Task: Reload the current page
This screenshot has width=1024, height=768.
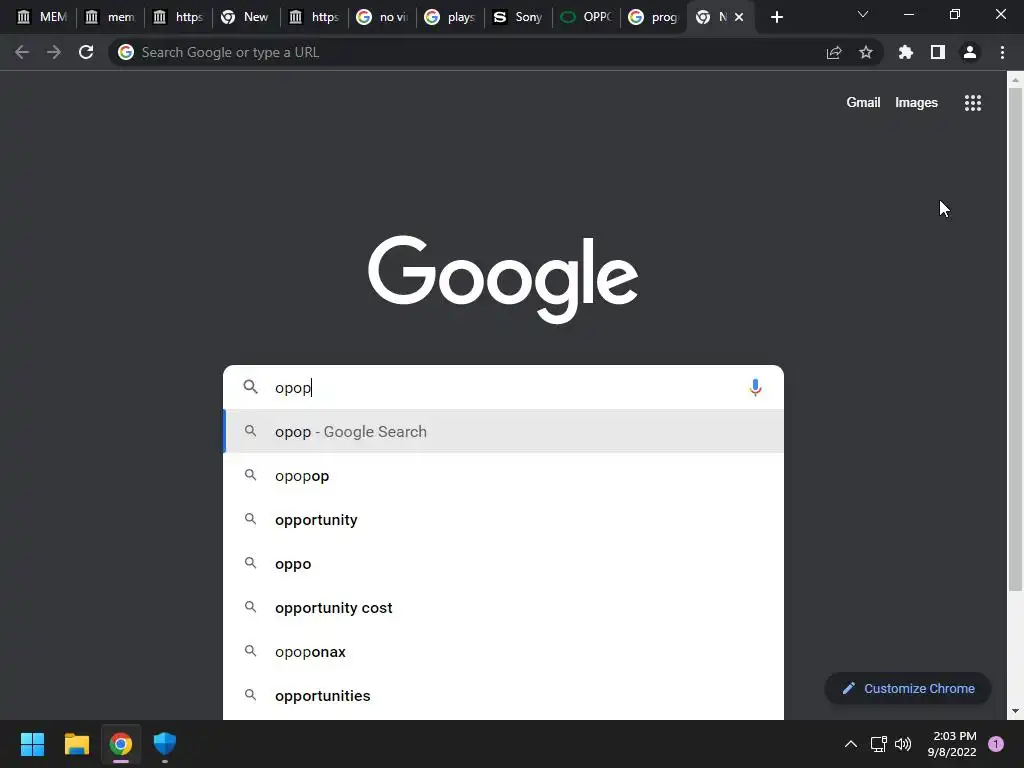Action: pos(86,52)
